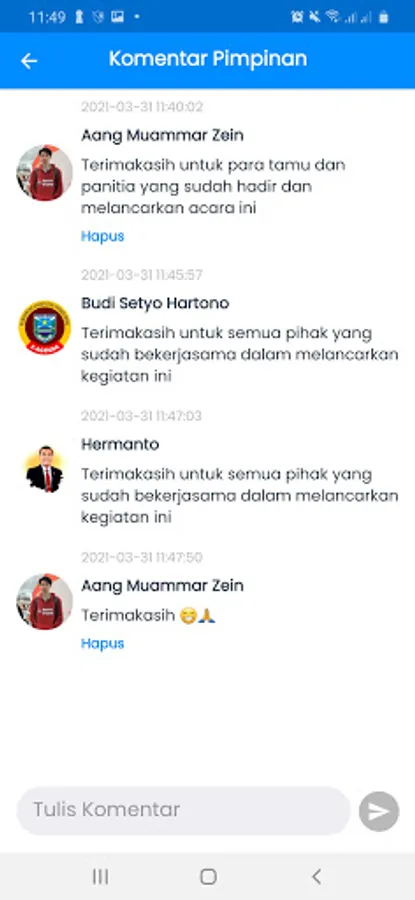The image size is (415, 900).
Task: Tap gallery notification icon in status bar
Action: tap(117, 17)
